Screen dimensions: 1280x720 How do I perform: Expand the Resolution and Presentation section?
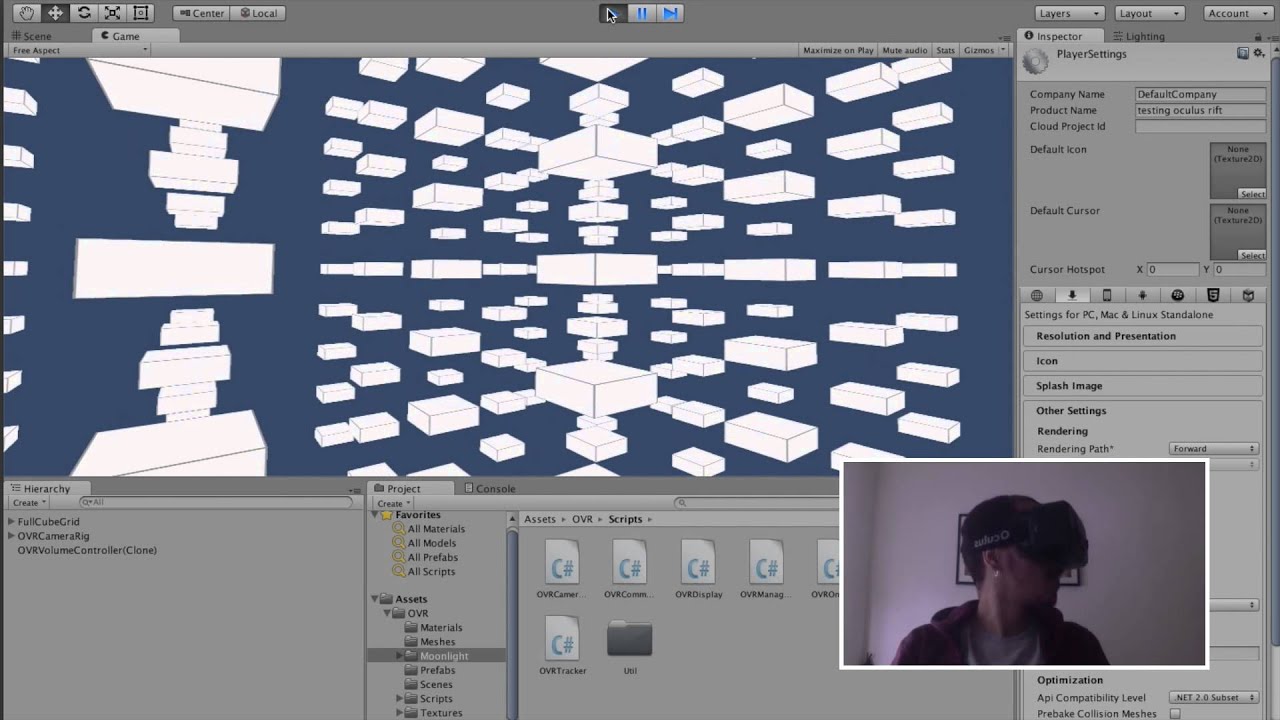pos(1143,336)
